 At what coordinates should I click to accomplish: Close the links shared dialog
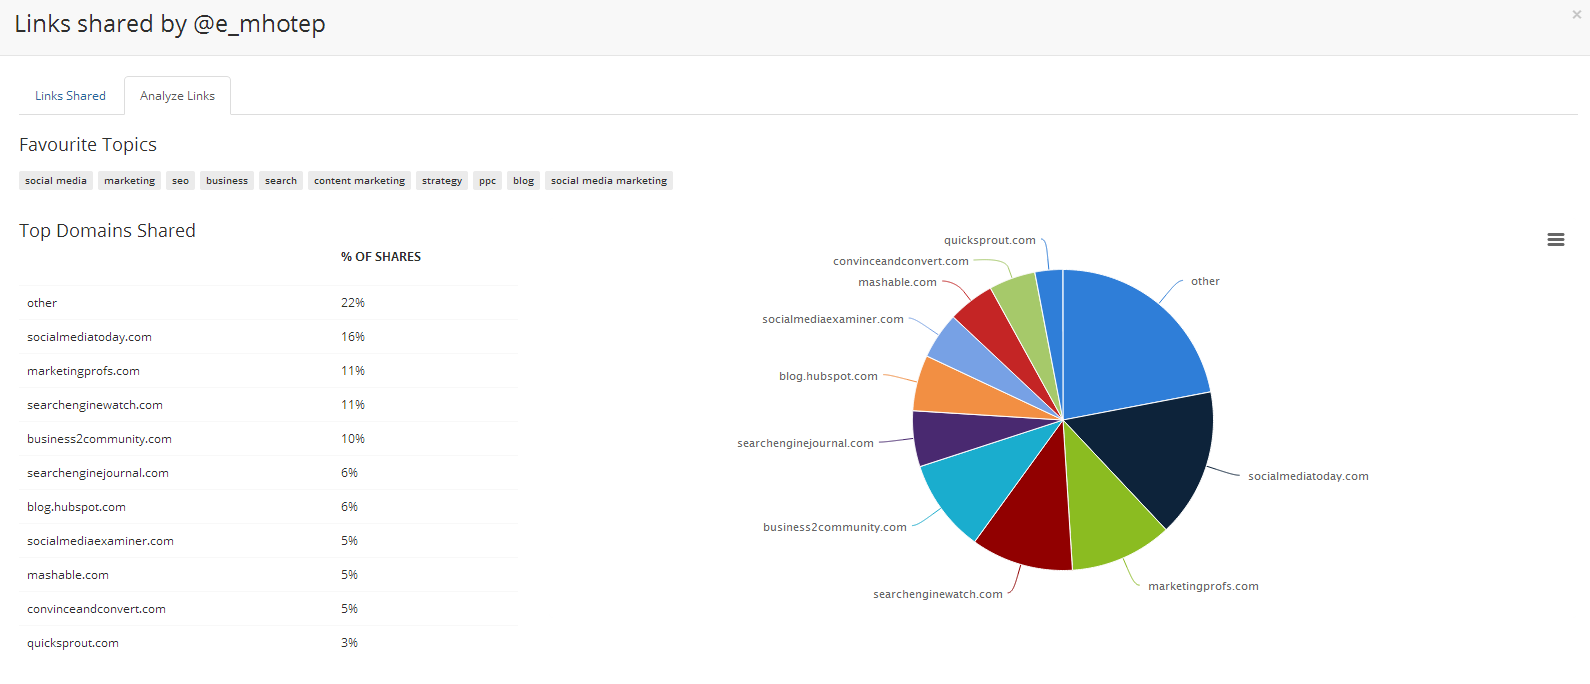point(1576,15)
